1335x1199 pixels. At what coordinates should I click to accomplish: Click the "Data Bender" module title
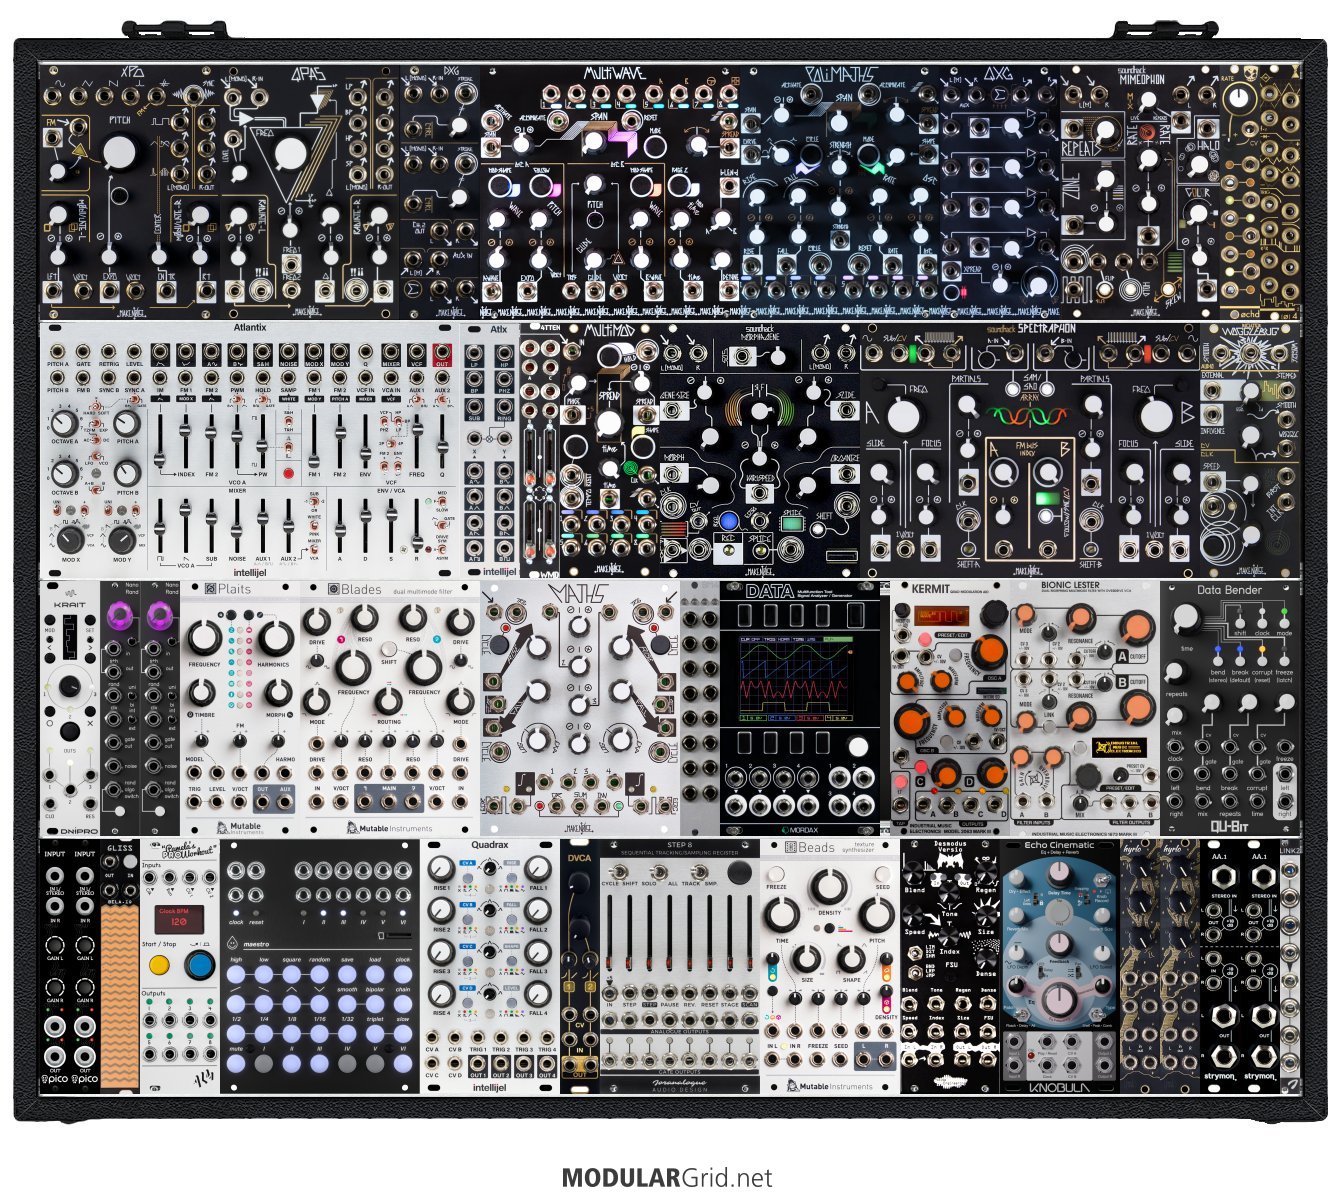tap(1229, 590)
